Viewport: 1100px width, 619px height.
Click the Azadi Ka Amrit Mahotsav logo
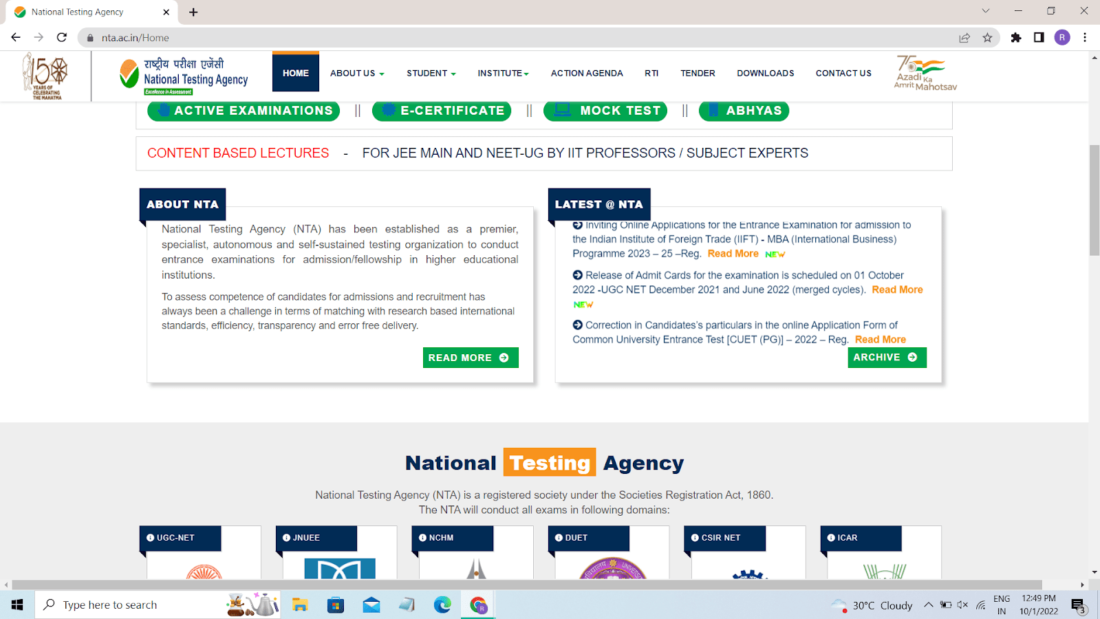tap(922, 73)
